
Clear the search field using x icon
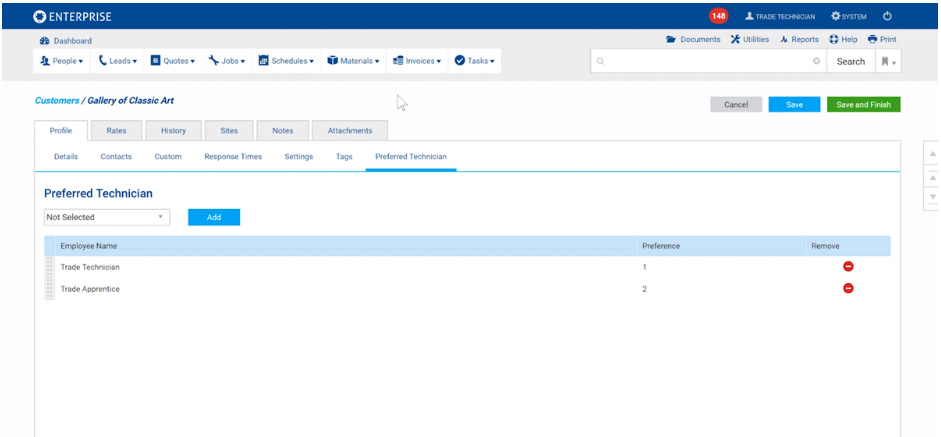click(816, 62)
